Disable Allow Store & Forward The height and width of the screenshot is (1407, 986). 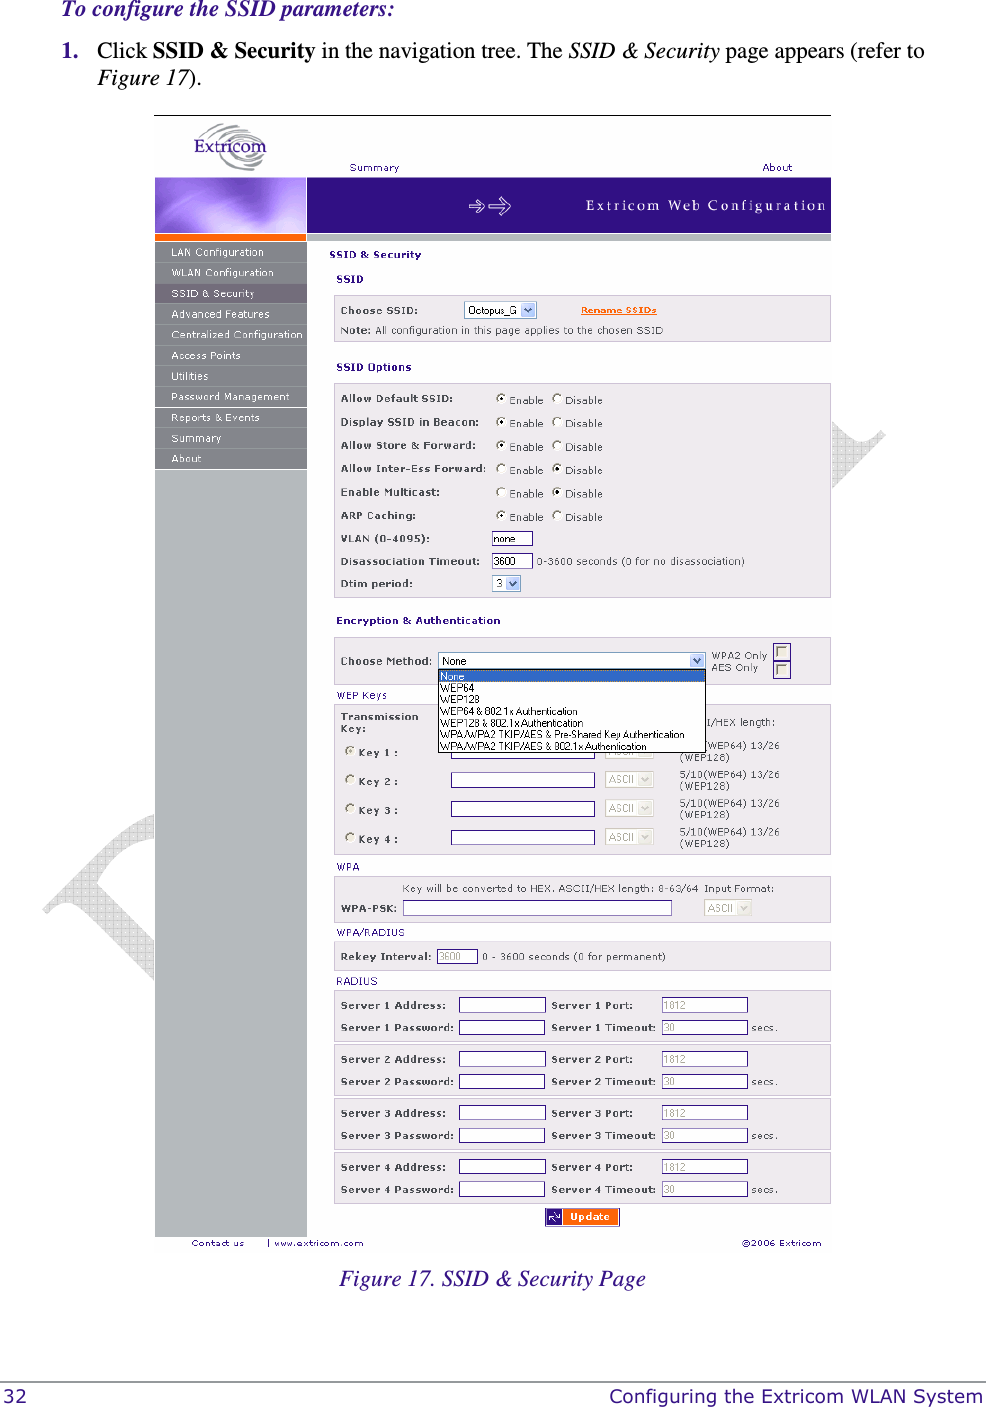[x=557, y=445]
